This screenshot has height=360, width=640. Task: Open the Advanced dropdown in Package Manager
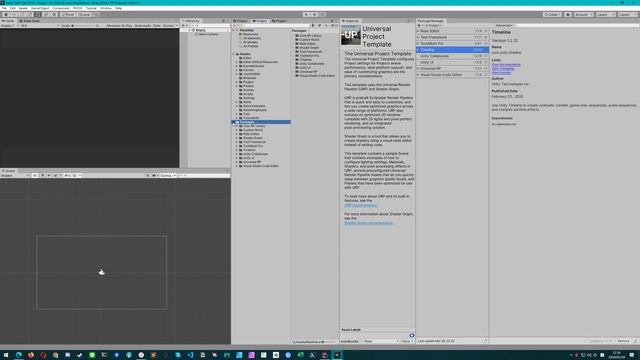[x=504, y=26]
